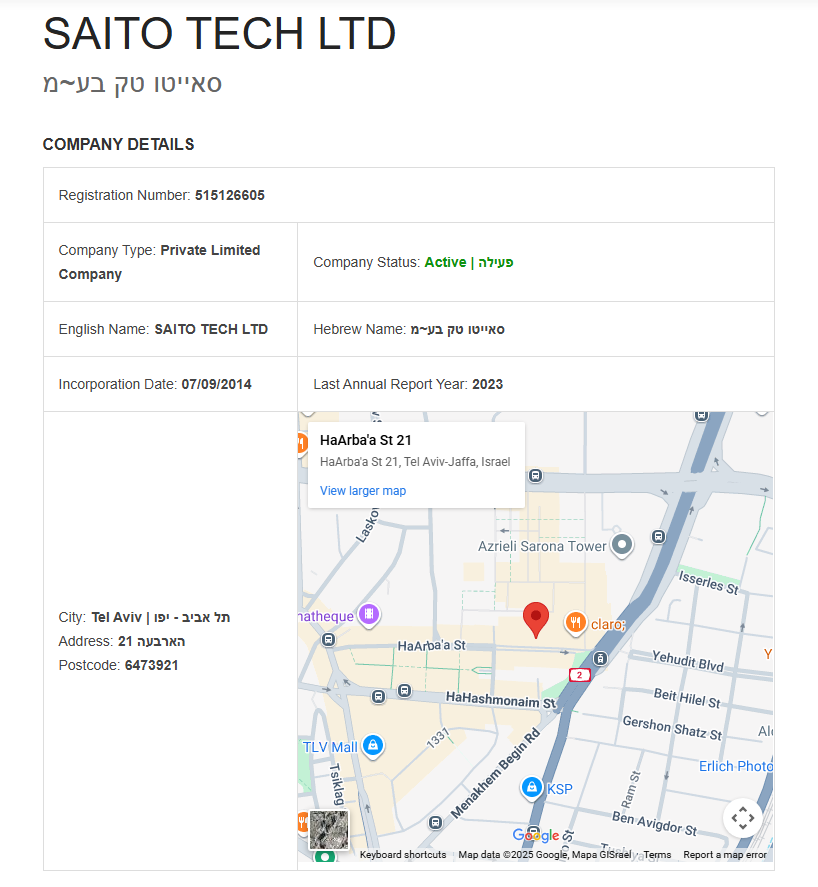Click the Route 2 highway shield
The height and width of the screenshot is (887, 818).
pyautogui.click(x=580, y=675)
